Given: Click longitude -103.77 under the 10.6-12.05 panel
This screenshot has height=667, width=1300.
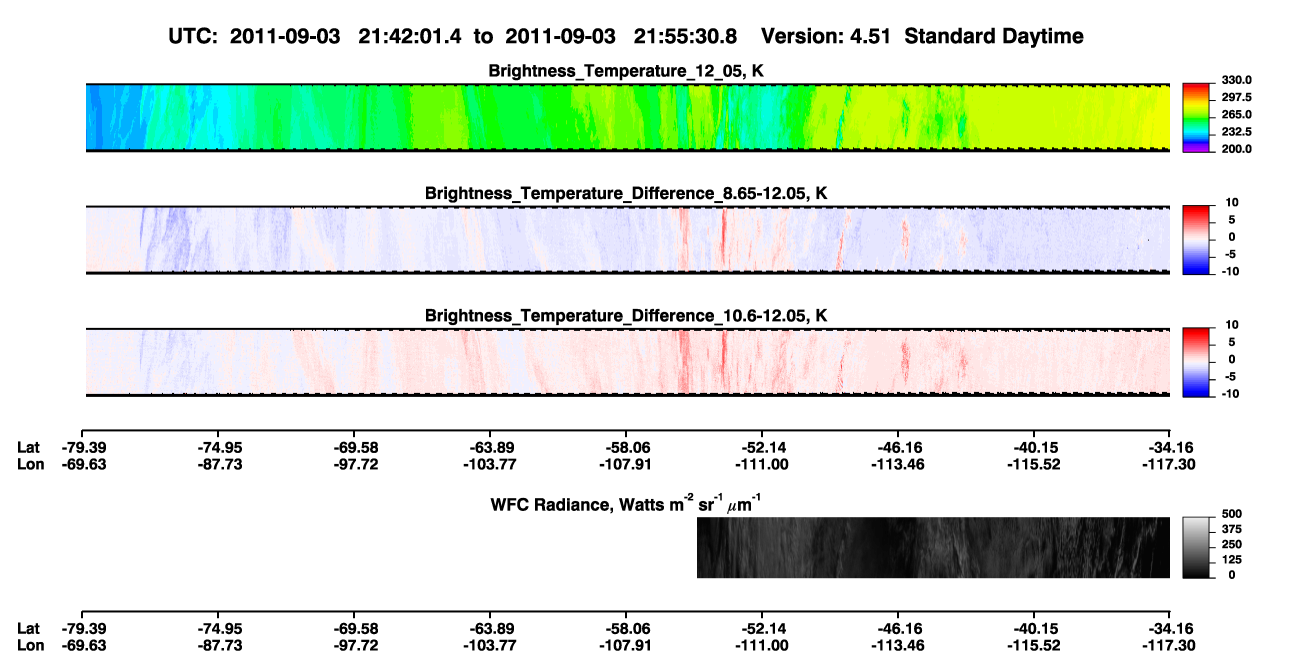Looking at the screenshot, I should [x=491, y=464].
